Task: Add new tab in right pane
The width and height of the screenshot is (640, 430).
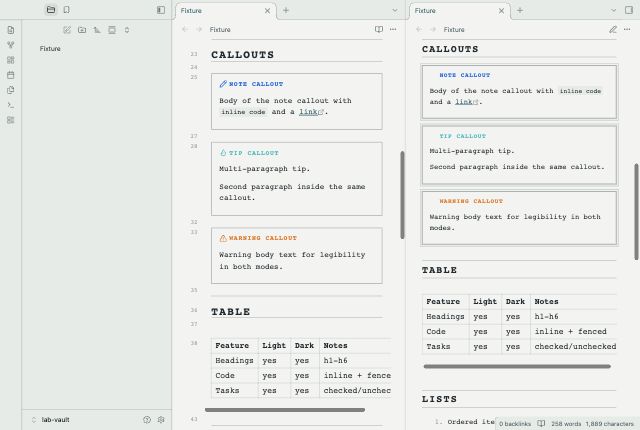Action: click(520, 10)
